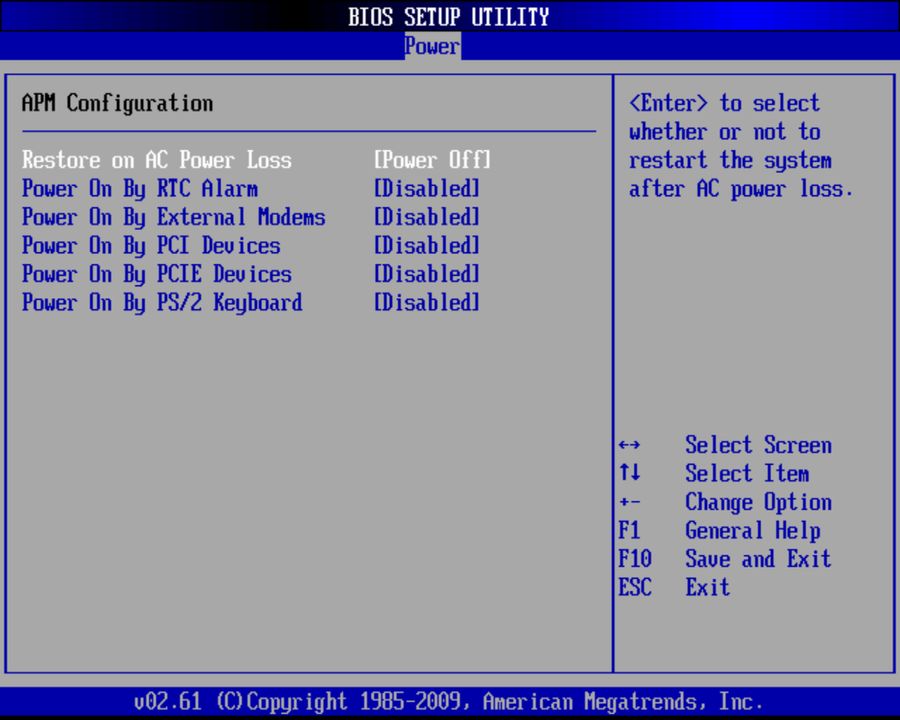The height and width of the screenshot is (720, 900).
Task: Click the APM Configuration heading
Action: pyautogui.click(x=117, y=103)
